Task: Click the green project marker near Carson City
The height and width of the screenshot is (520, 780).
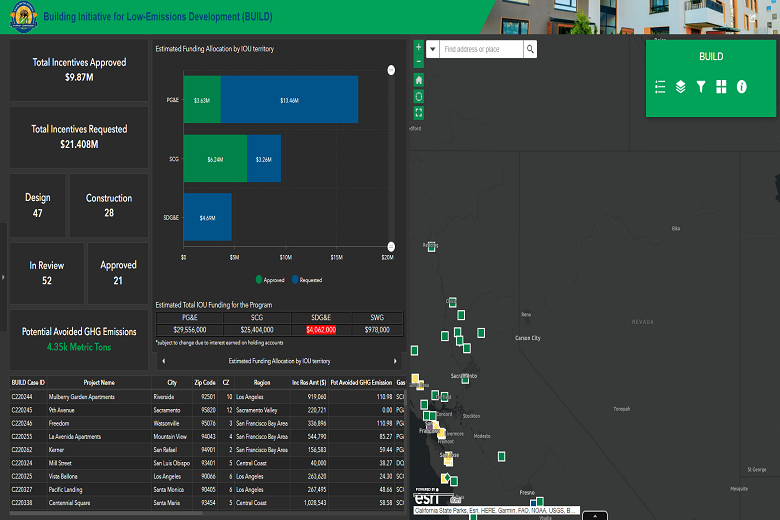Action: click(481, 332)
